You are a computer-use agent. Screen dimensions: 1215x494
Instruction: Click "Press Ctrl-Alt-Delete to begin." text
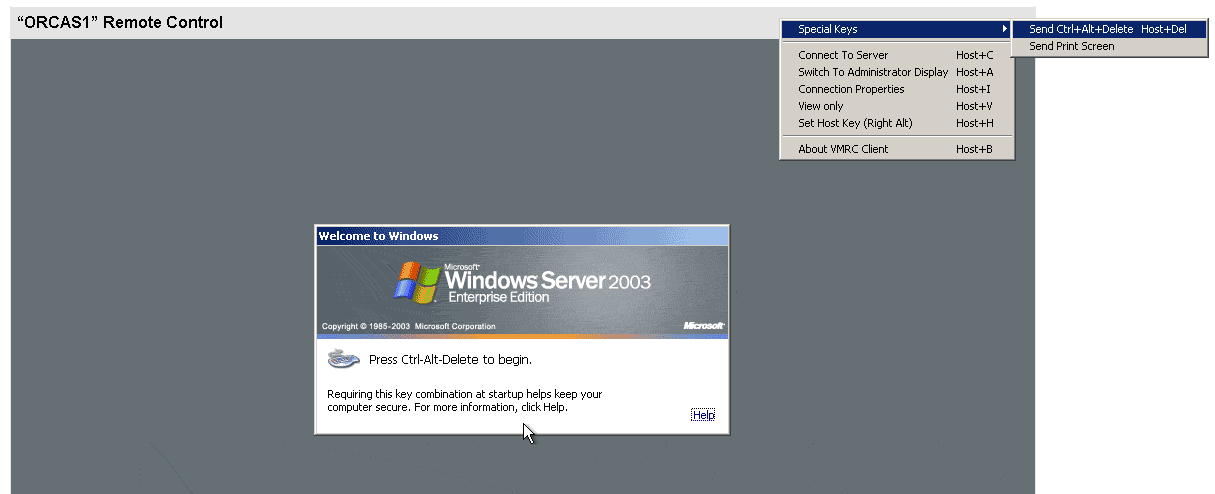450,359
